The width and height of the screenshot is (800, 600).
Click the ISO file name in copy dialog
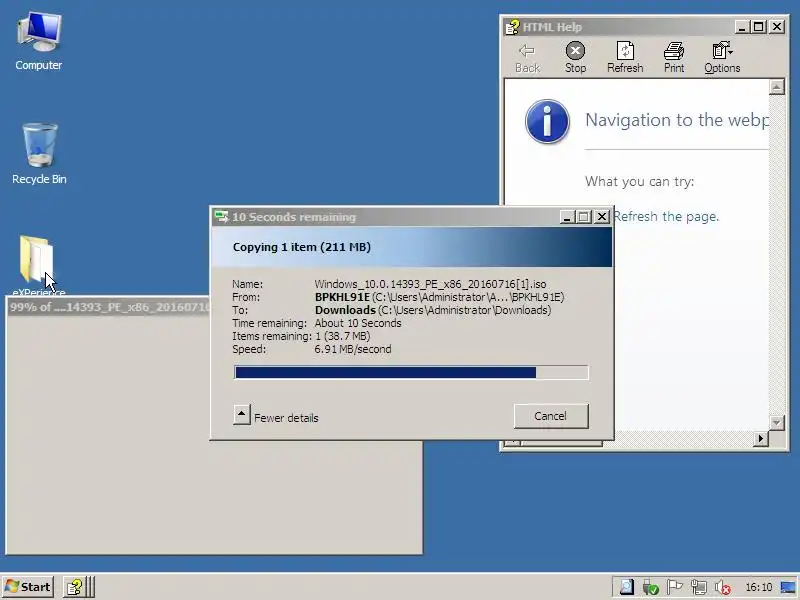(x=430, y=284)
